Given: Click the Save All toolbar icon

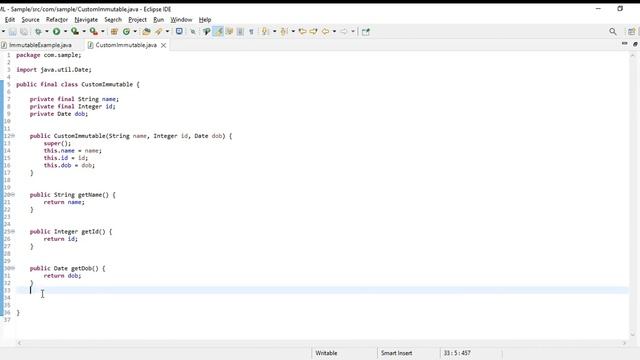Looking at the screenshot, I should pos(24,31).
